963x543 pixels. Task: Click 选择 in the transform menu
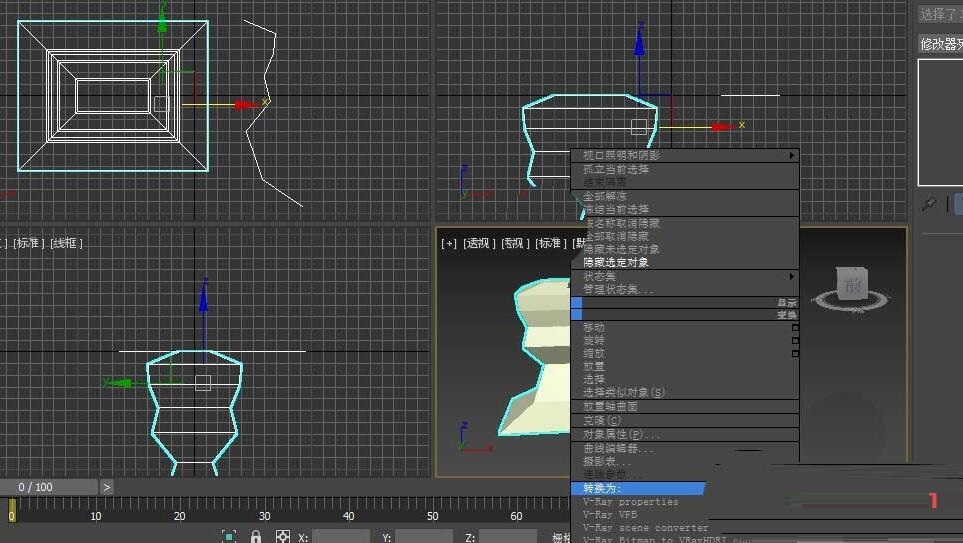coord(594,380)
